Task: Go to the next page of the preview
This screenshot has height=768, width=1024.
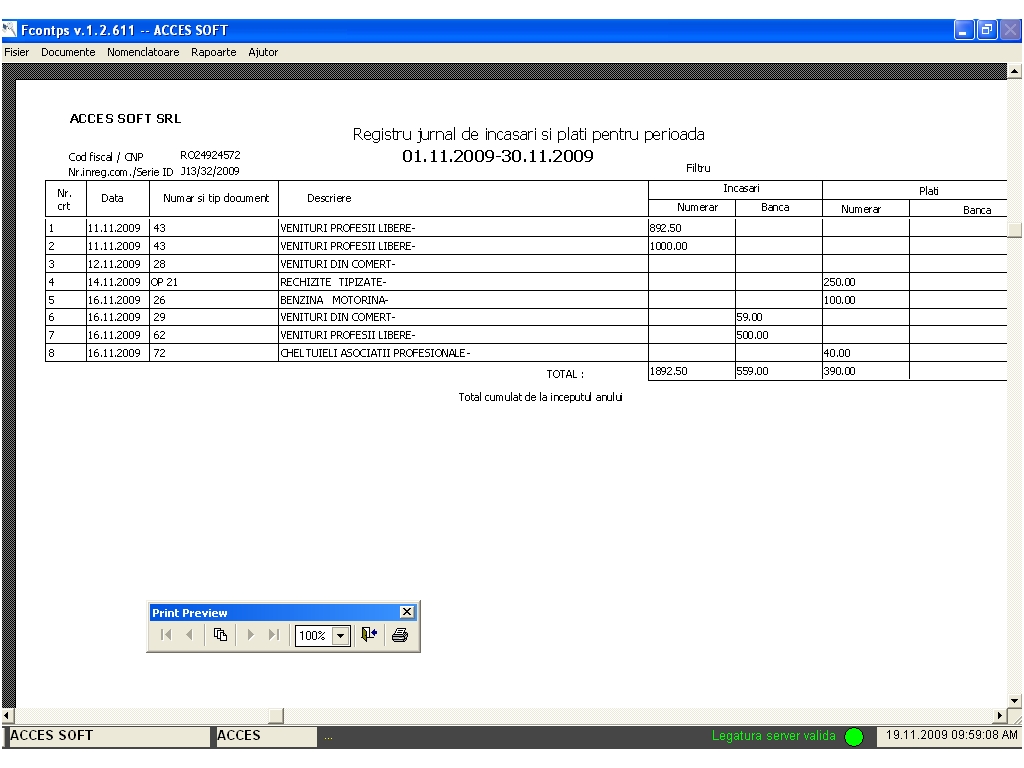Action: click(251, 635)
